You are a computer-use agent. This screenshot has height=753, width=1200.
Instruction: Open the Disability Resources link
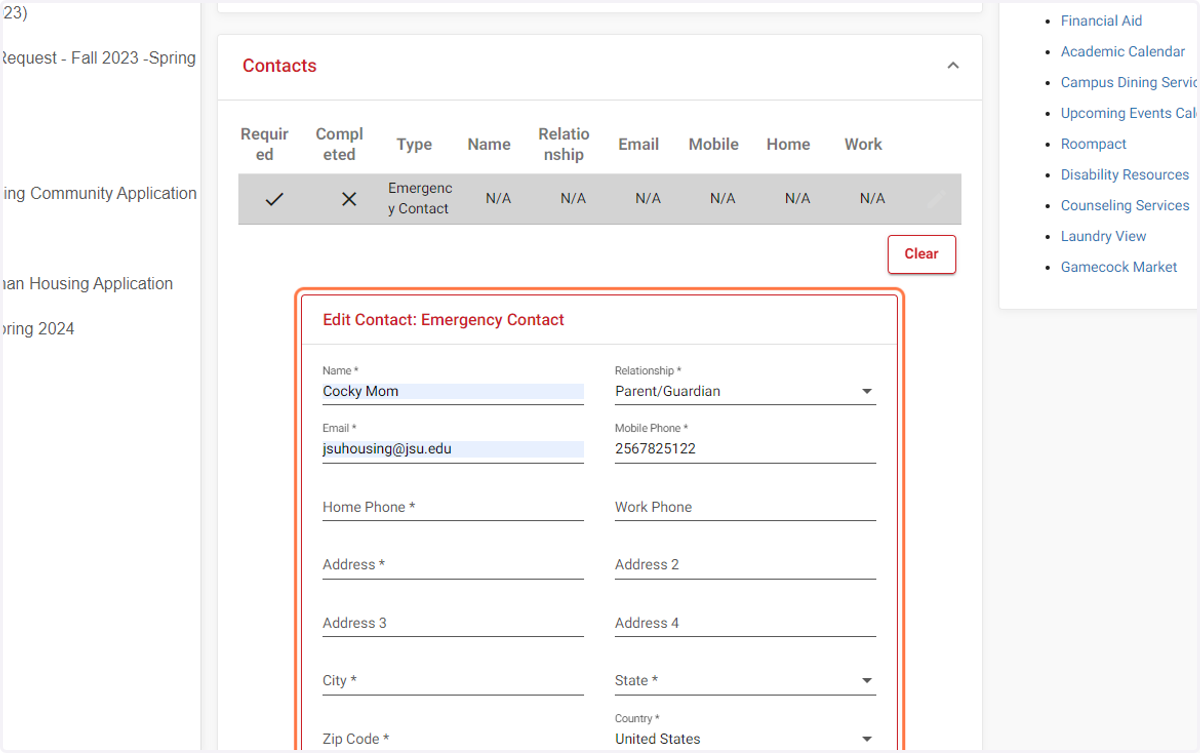(x=1125, y=175)
